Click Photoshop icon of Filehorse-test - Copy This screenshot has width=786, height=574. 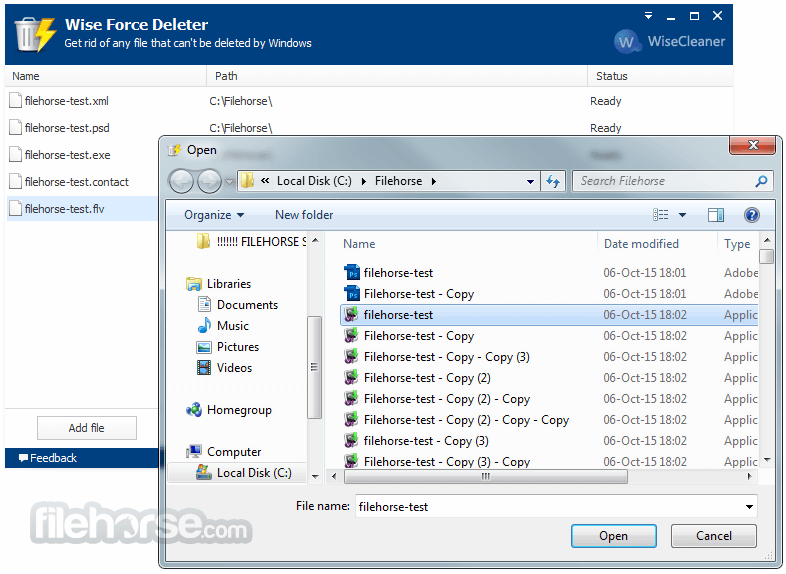tap(352, 294)
